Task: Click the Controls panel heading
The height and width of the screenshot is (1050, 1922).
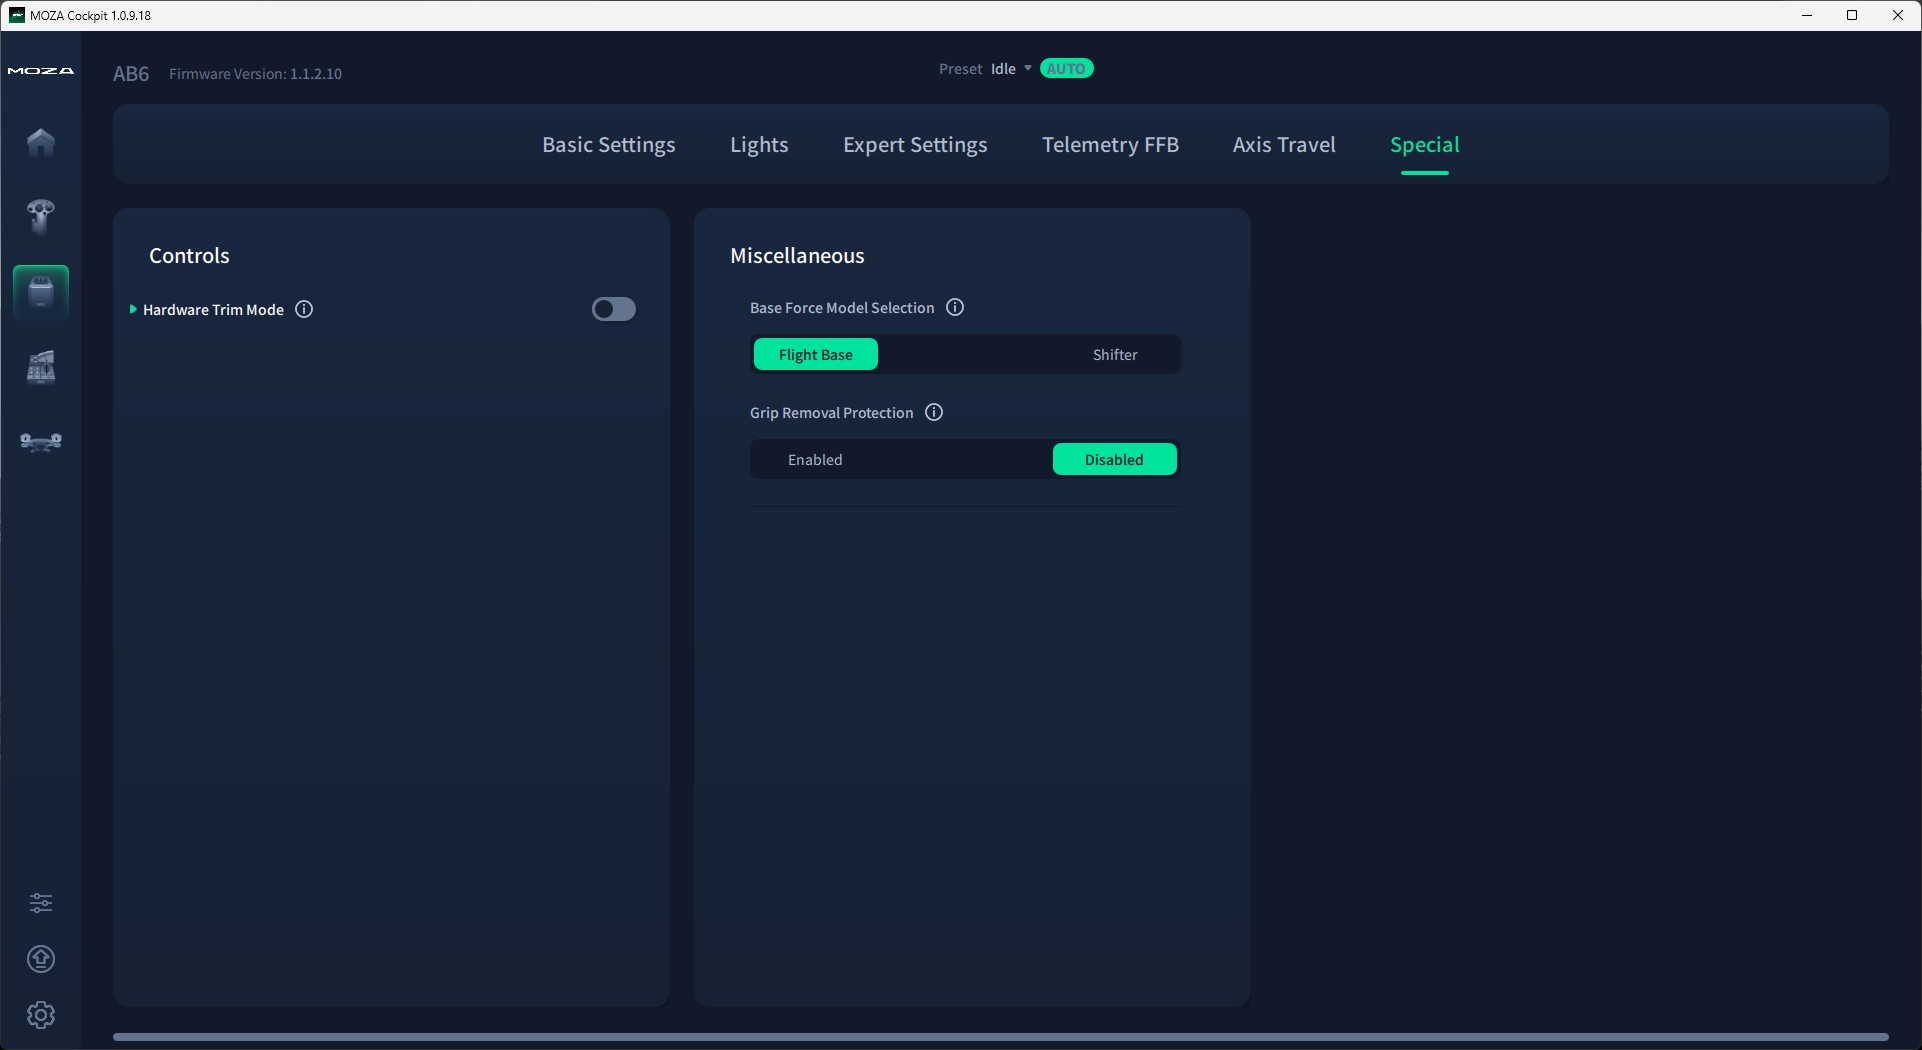Action: (x=189, y=255)
